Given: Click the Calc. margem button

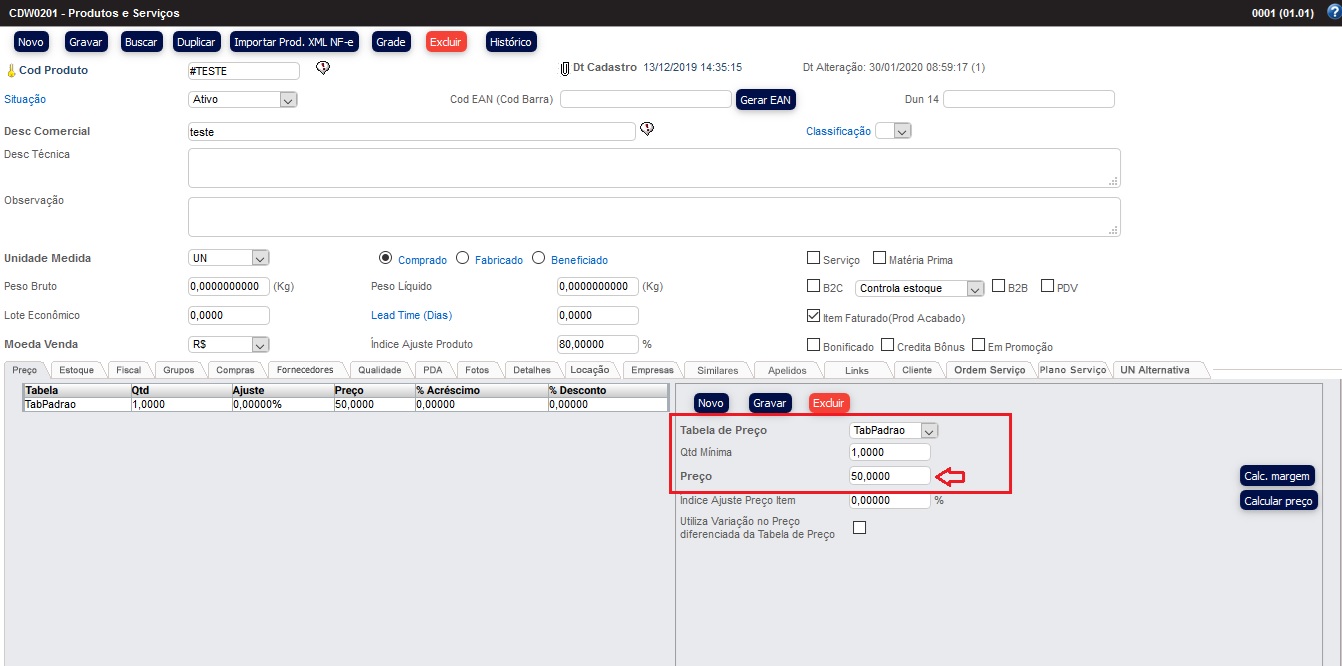Looking at the screenshot, I should [1277, 476].
